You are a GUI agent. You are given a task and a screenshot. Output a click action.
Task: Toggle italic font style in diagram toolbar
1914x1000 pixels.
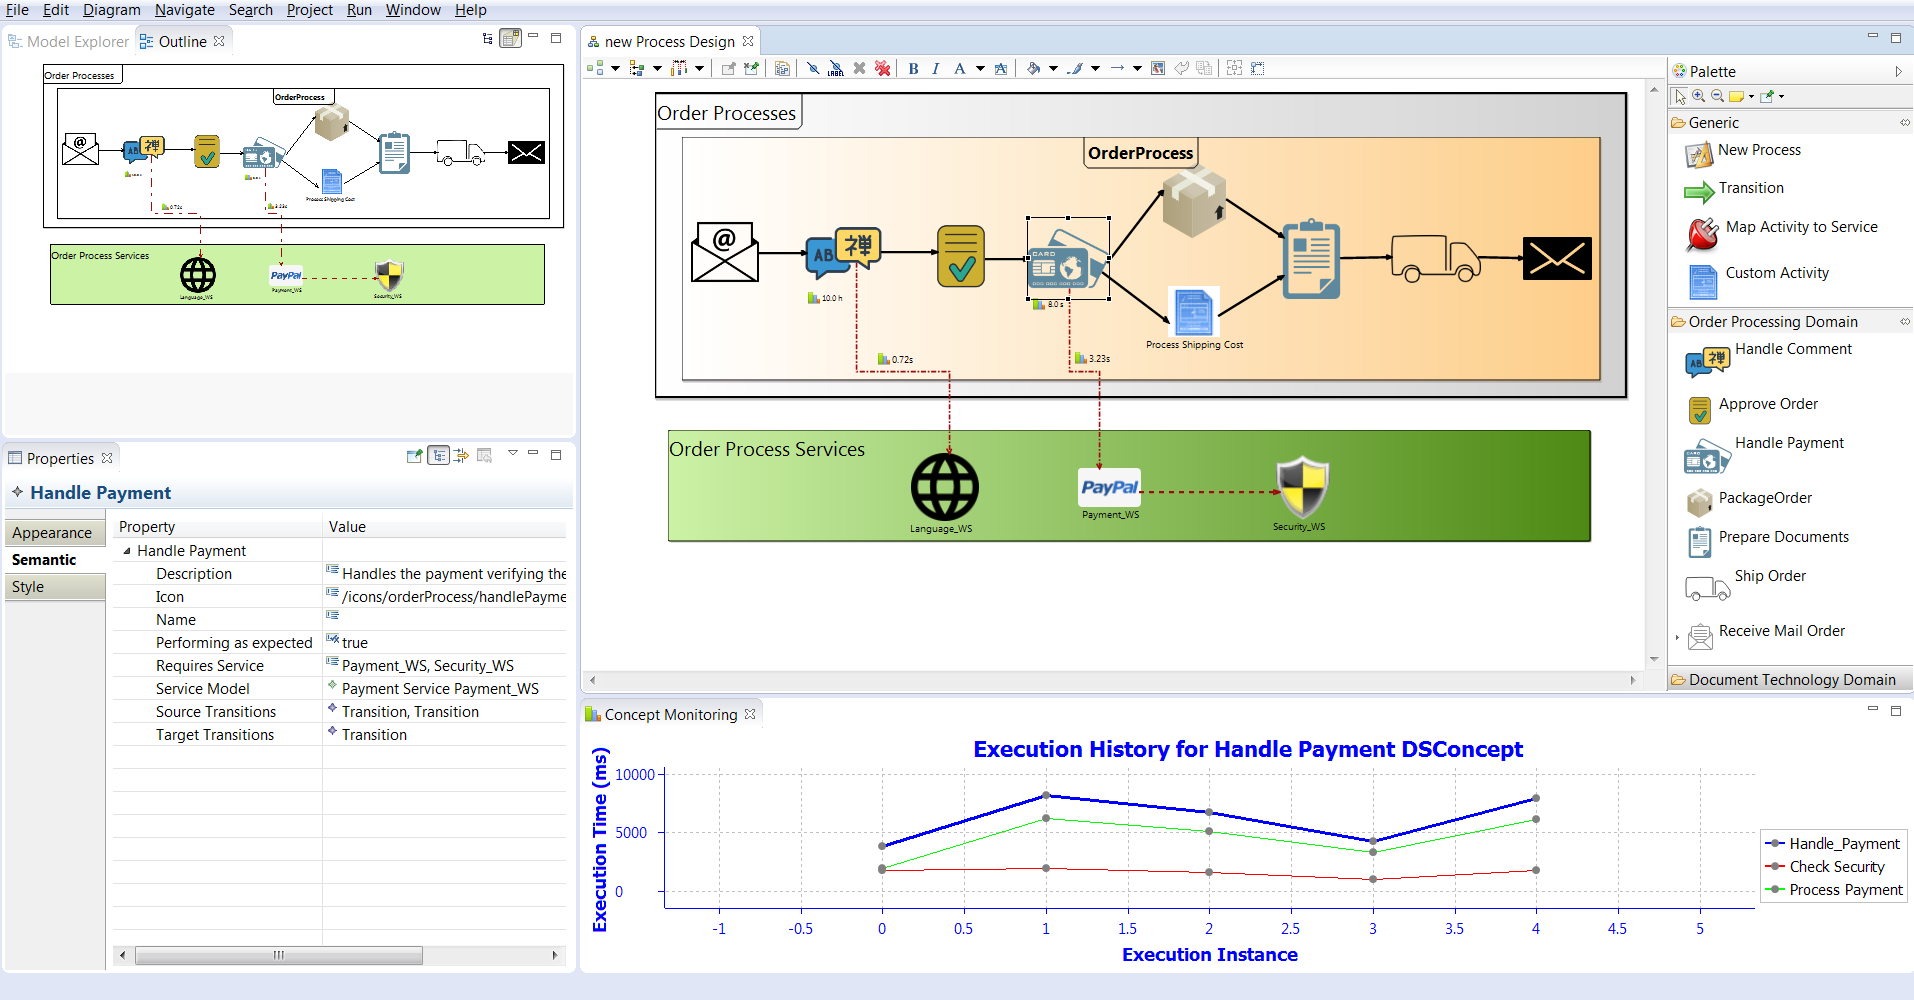(x=935, y=68)
